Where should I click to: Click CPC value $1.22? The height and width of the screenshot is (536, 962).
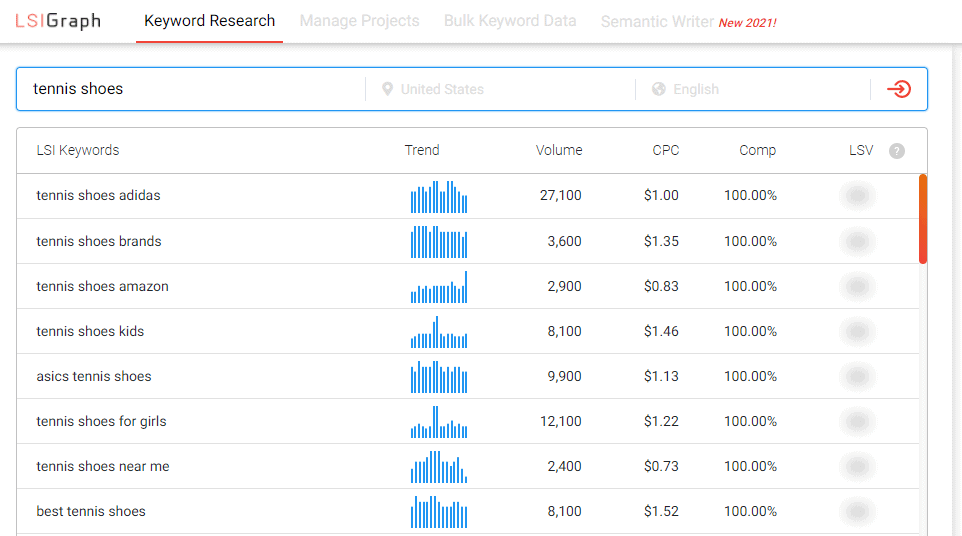[661, 421]
